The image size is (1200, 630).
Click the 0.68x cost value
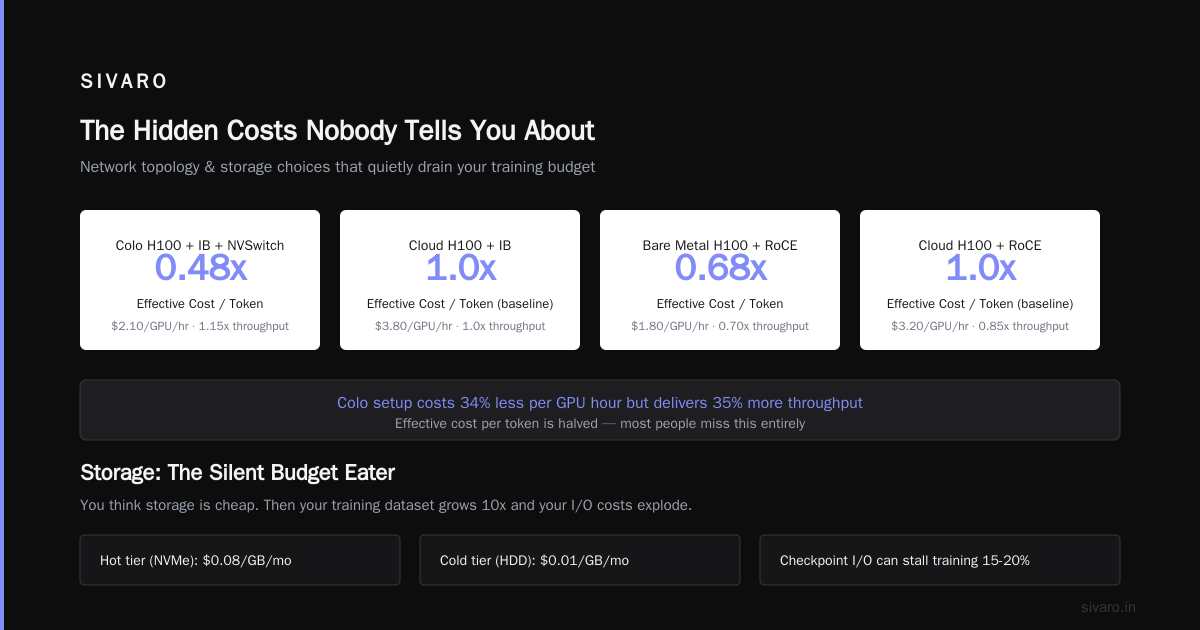pos(720,268)
